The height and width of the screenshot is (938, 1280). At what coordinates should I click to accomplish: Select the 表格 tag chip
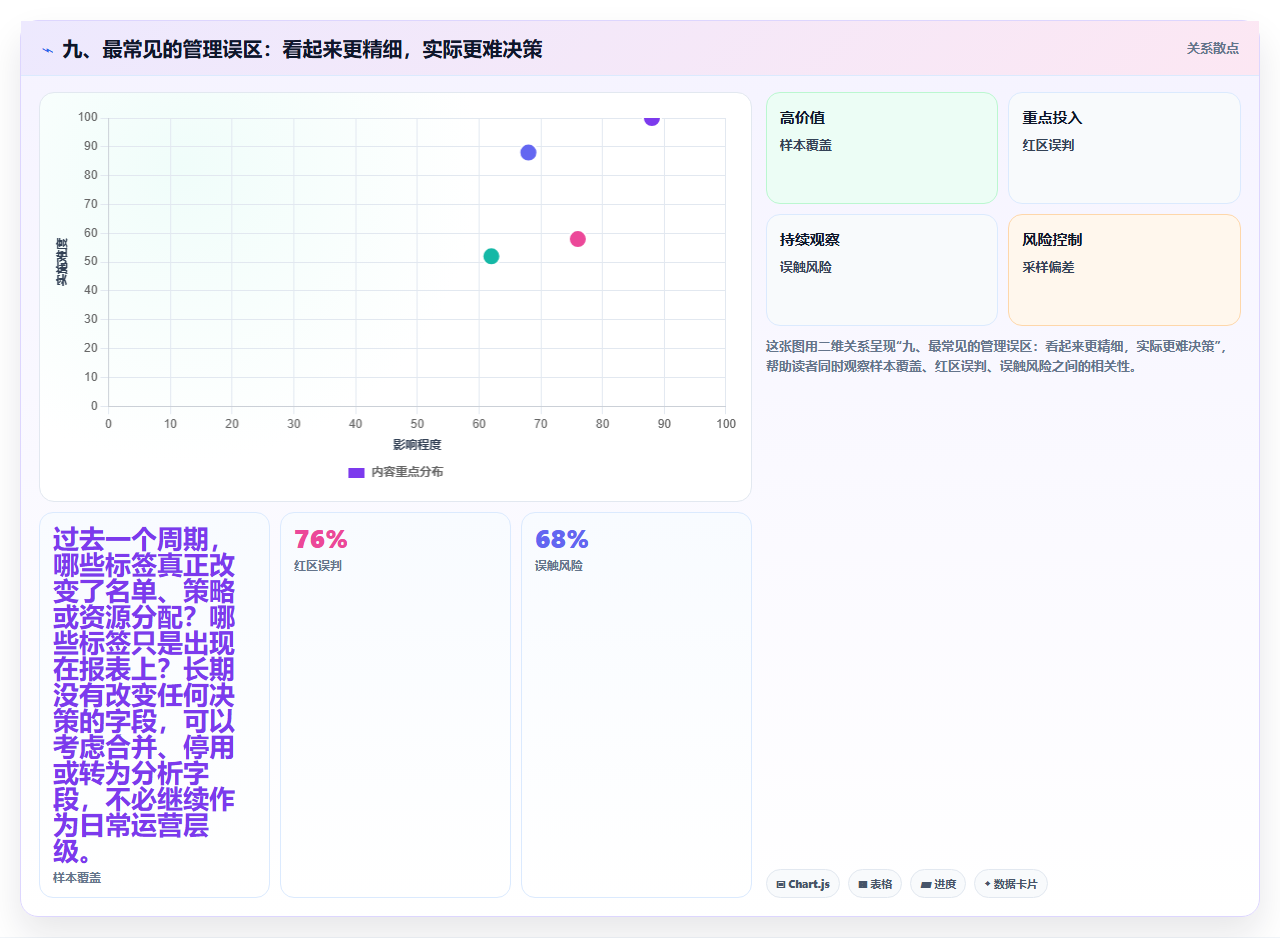coord(875,884)
